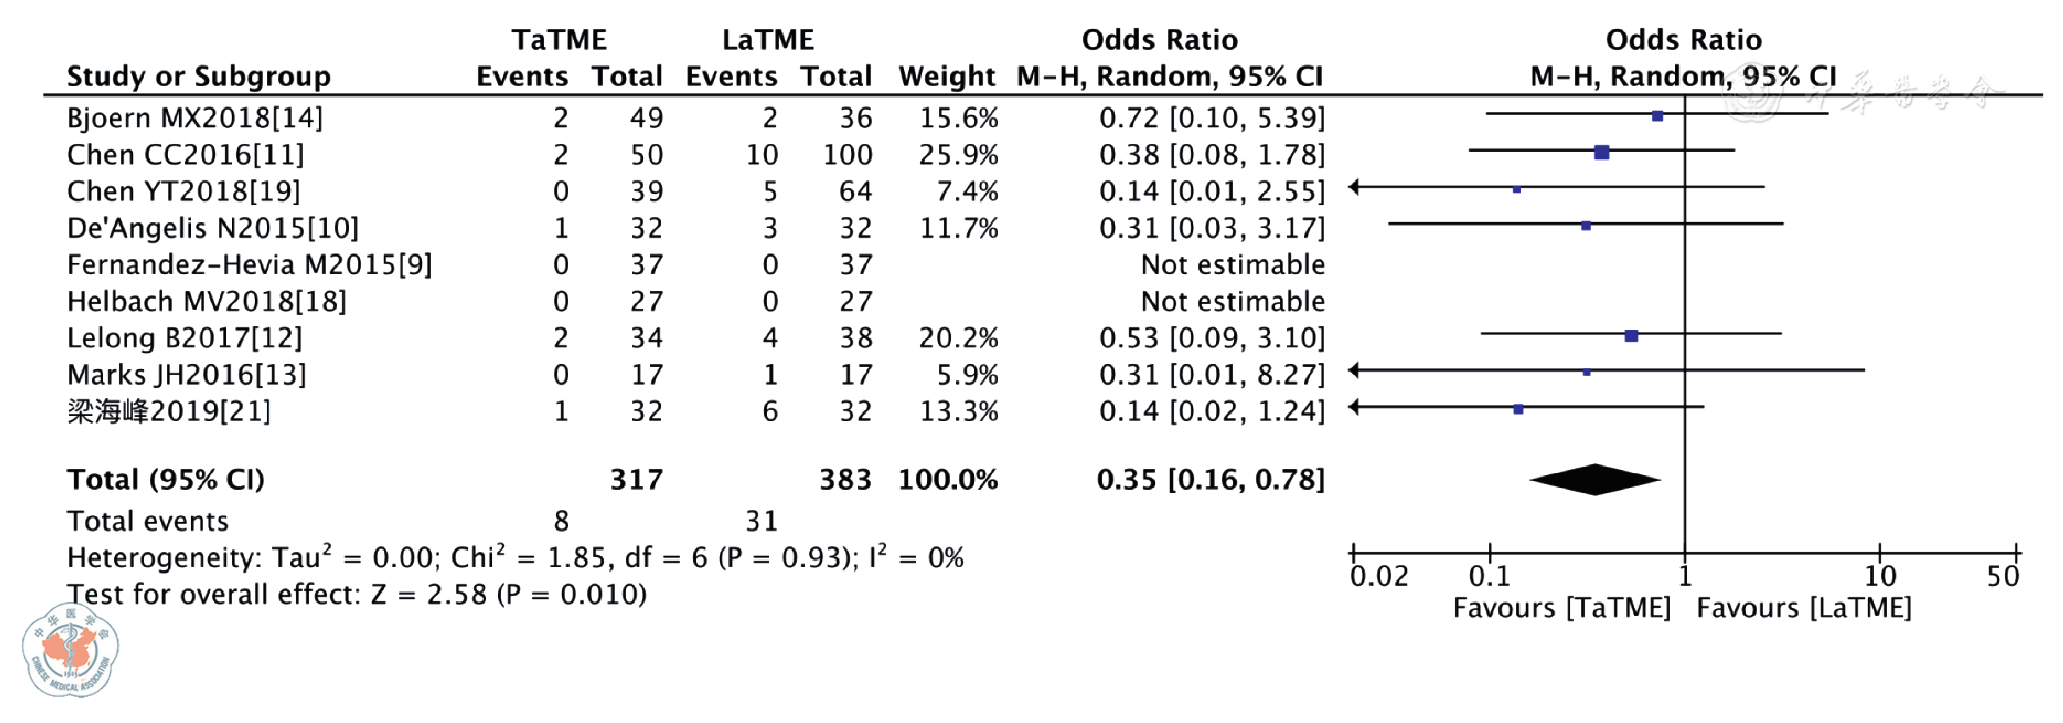This screenshot has height=723, width=2063.
Task: Click the "Weight" column header
Action: pyautogui.click(x=946, y=77)
